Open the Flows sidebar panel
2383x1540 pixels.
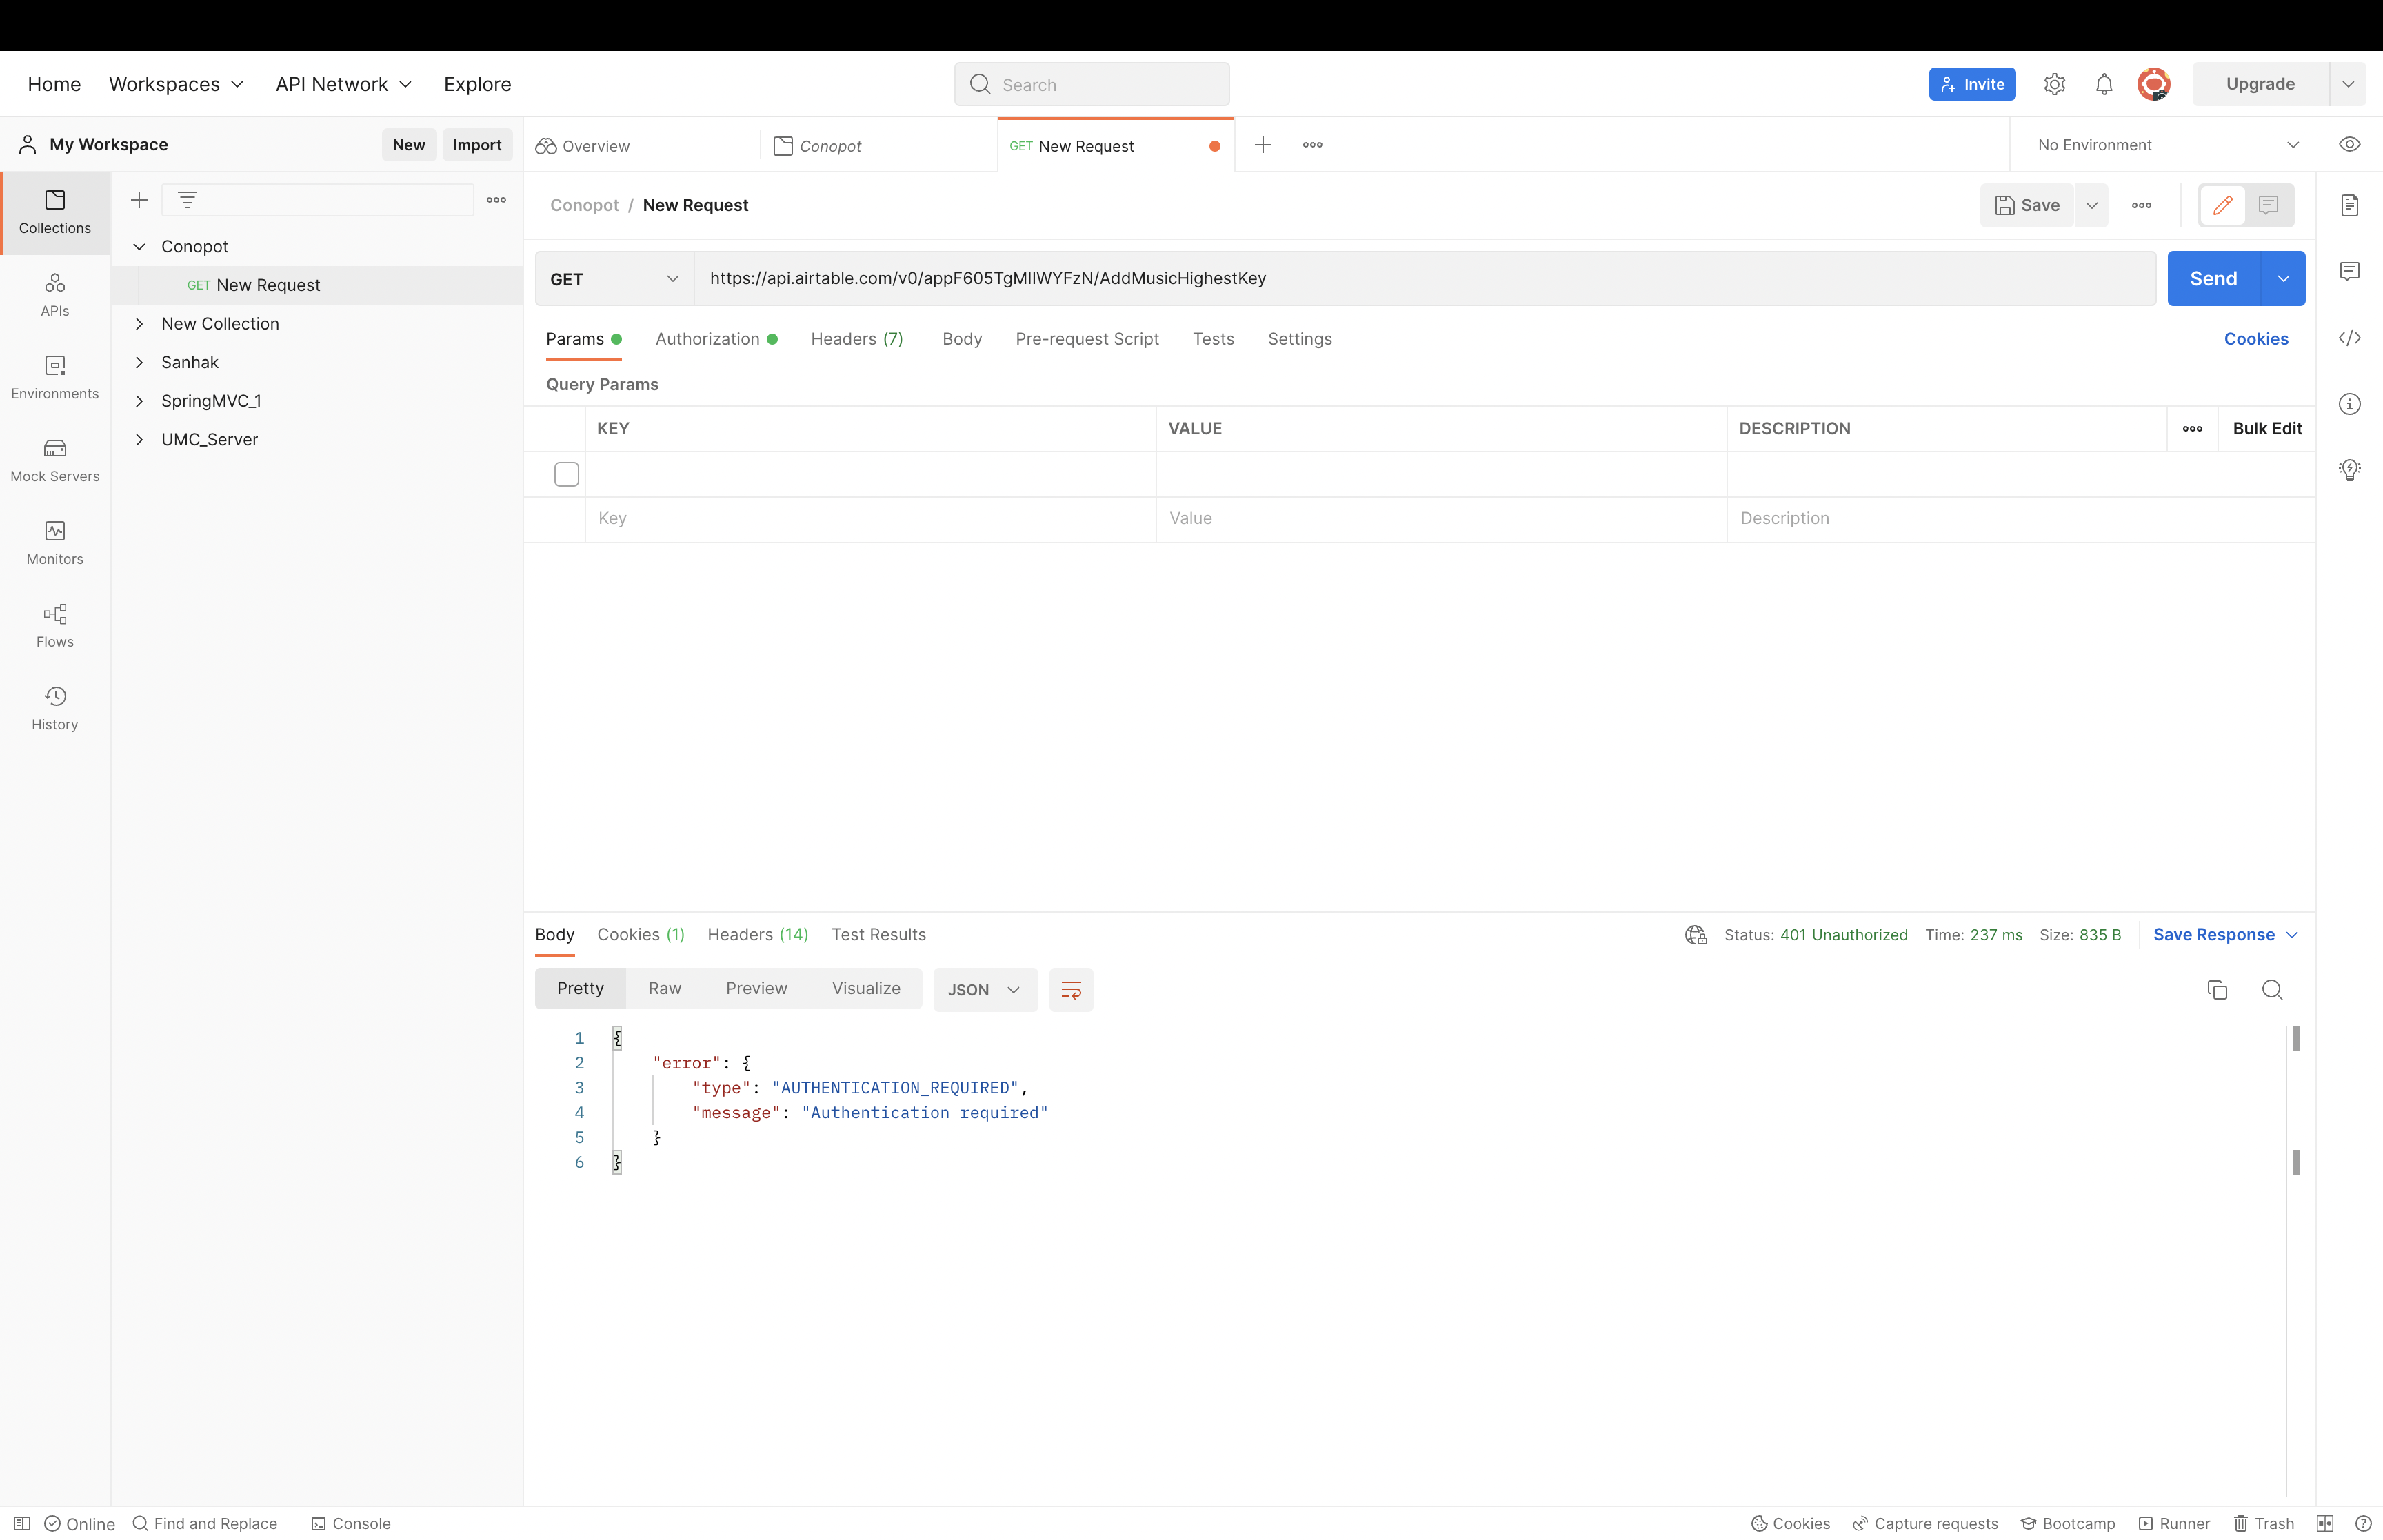[x=55, y=625]
